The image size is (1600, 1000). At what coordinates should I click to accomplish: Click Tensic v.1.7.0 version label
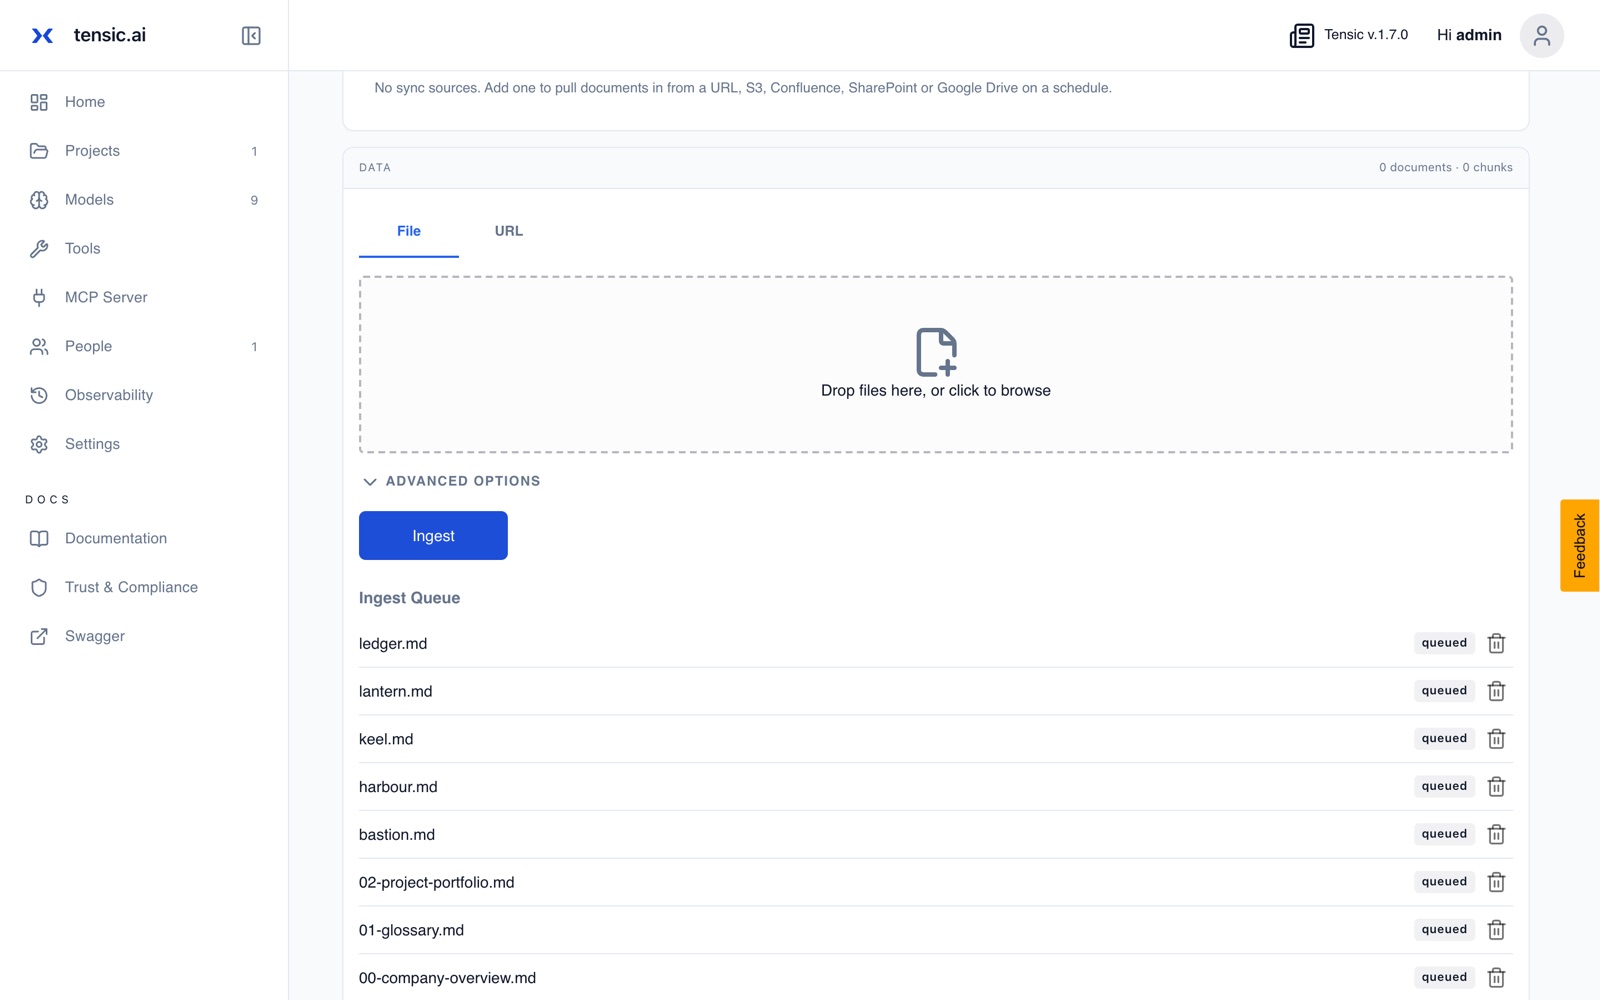[1366, 35]
